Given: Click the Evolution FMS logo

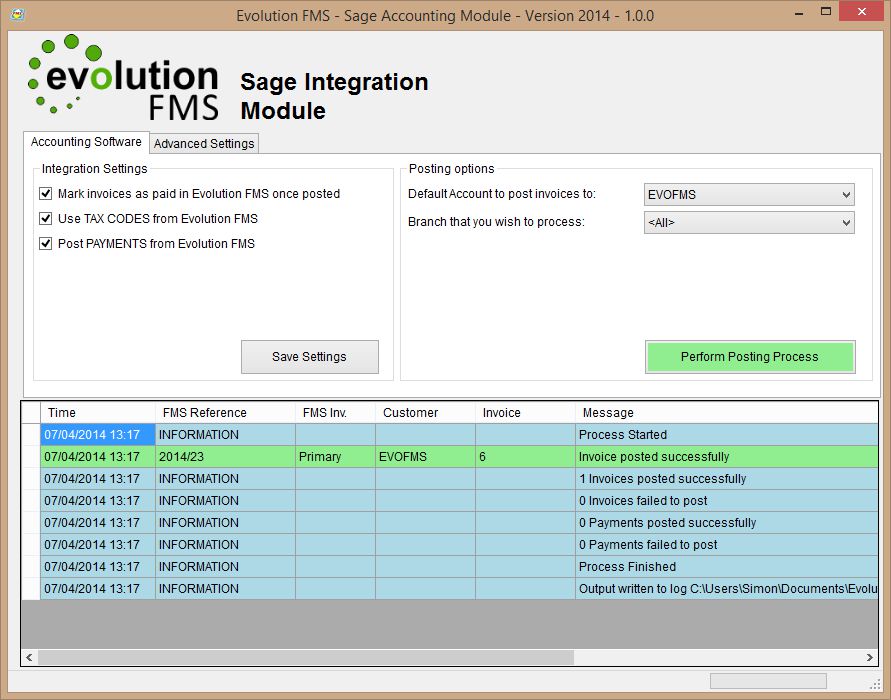Looking at the screenshot, I should click(x=123, y=78).
